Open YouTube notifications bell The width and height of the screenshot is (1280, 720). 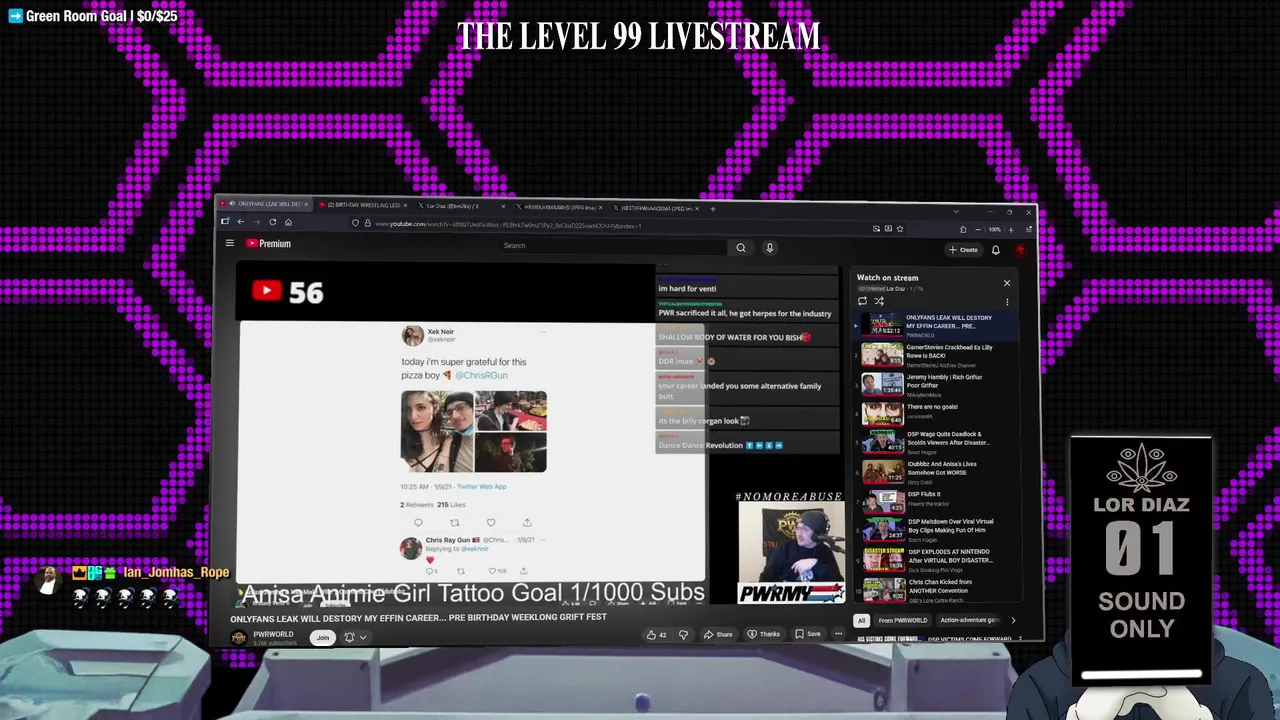coord(995,250)
